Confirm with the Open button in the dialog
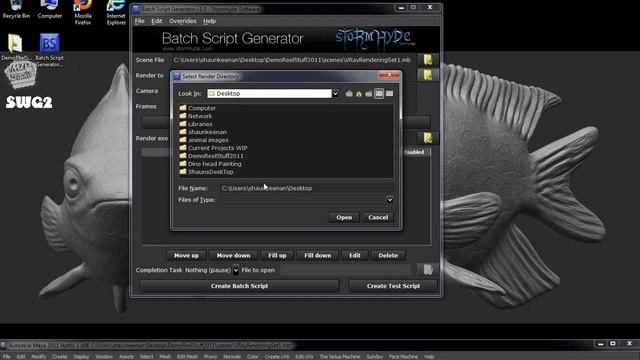 coord(344,218)
